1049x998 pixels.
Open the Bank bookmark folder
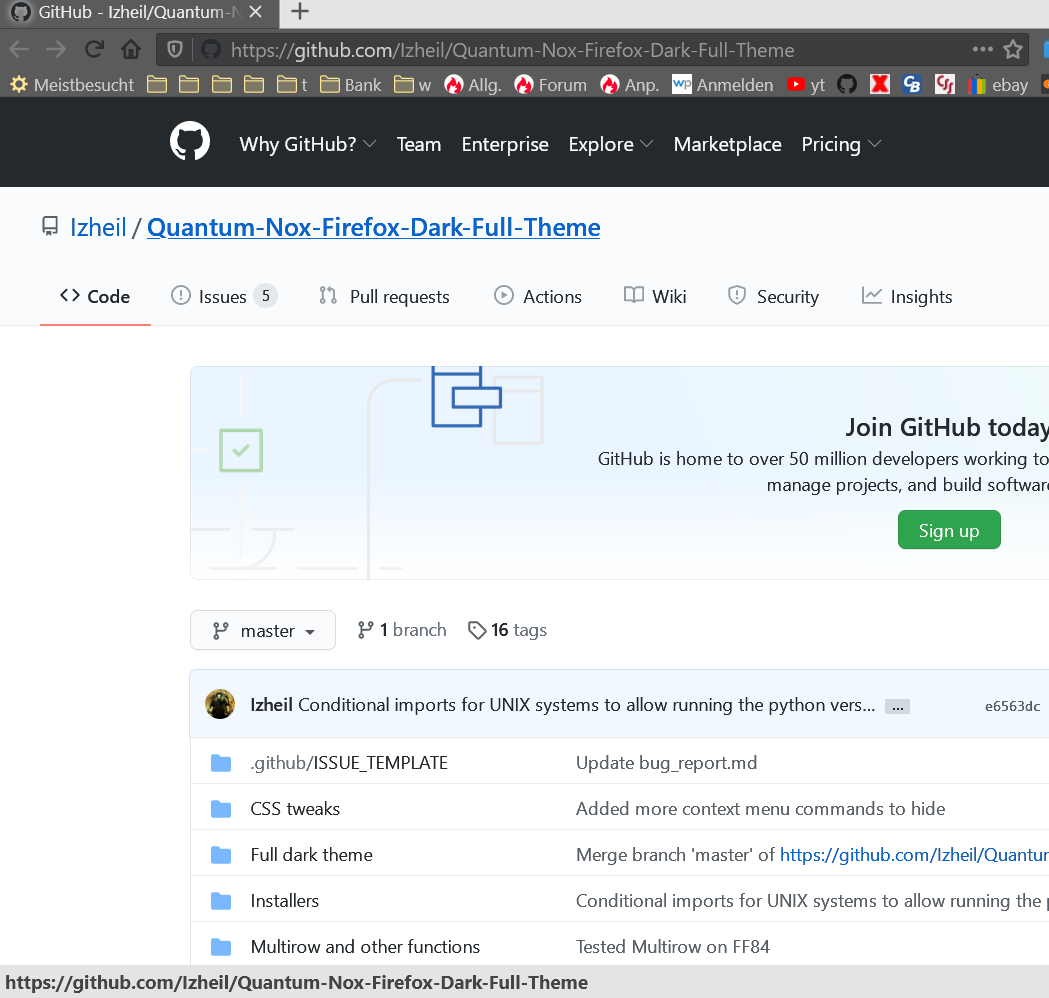click(x=351, y=85)
